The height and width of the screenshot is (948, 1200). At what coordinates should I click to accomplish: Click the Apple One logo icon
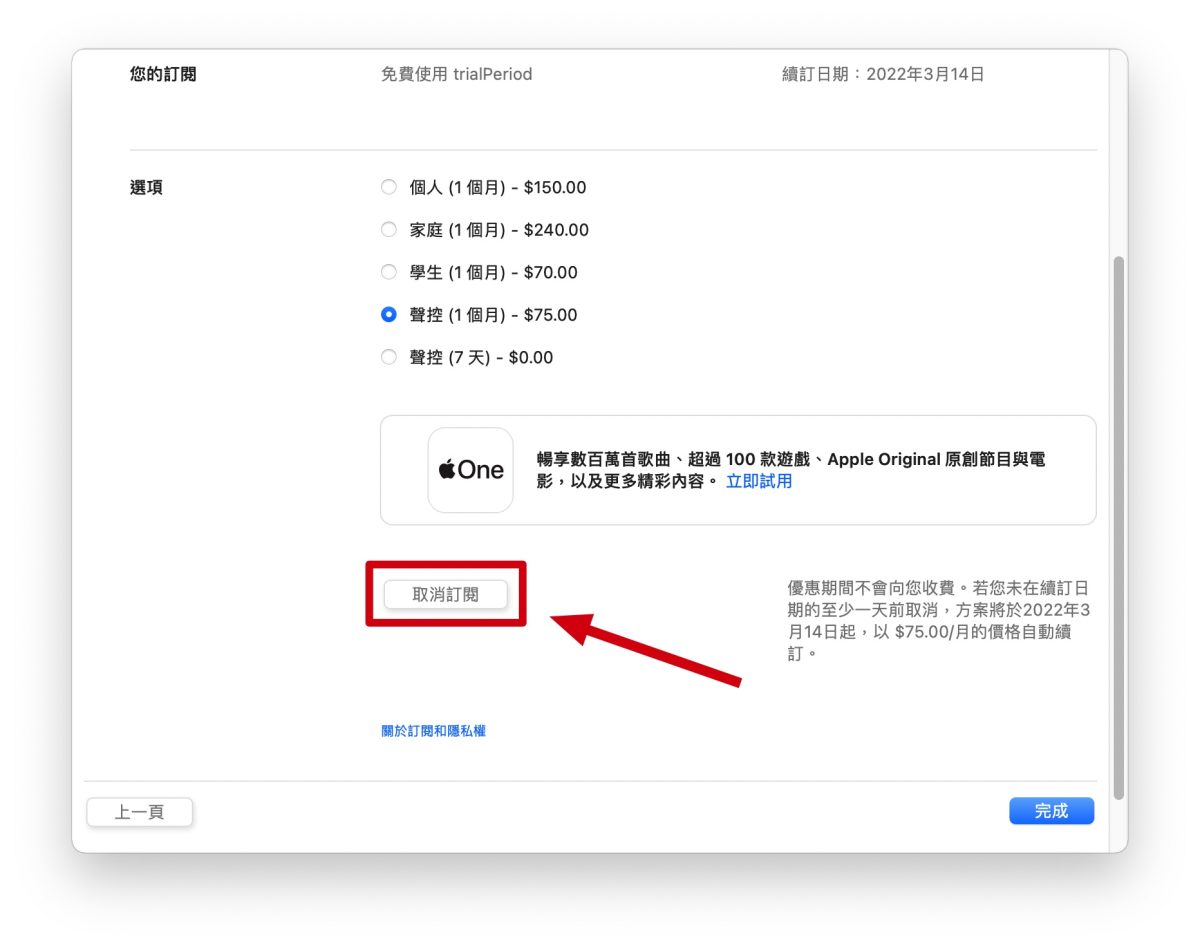pos(471,470)
